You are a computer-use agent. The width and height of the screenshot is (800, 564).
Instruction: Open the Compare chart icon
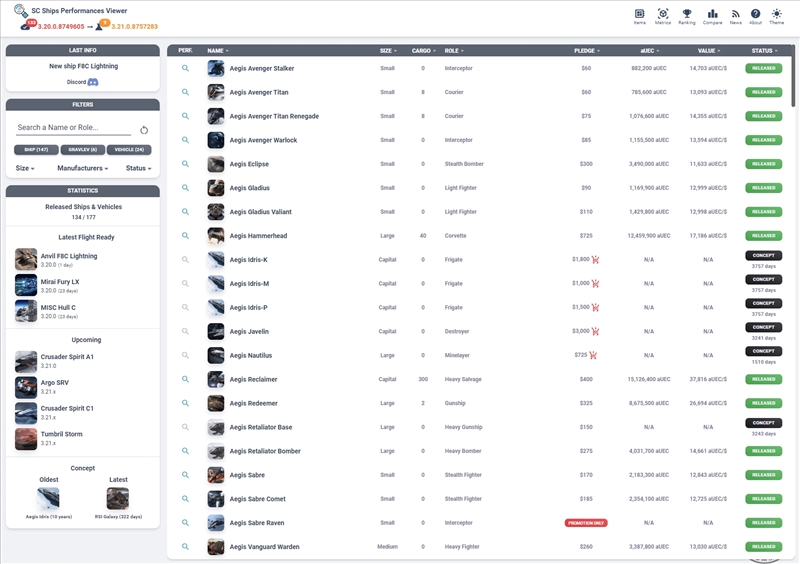coord(712,14)
